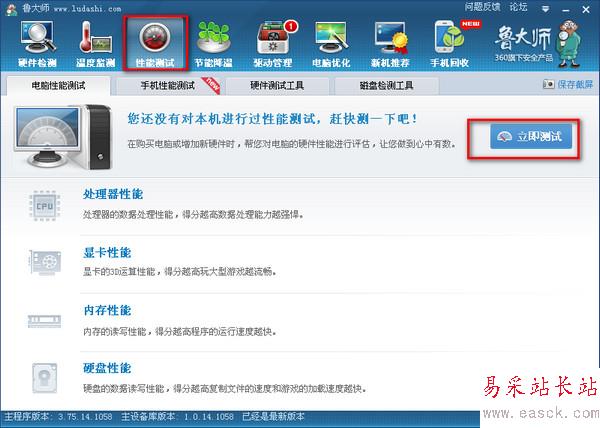Open title bar dropdown menu arrow
Viewport: 600px width, 428px height.
coord(546,9)
